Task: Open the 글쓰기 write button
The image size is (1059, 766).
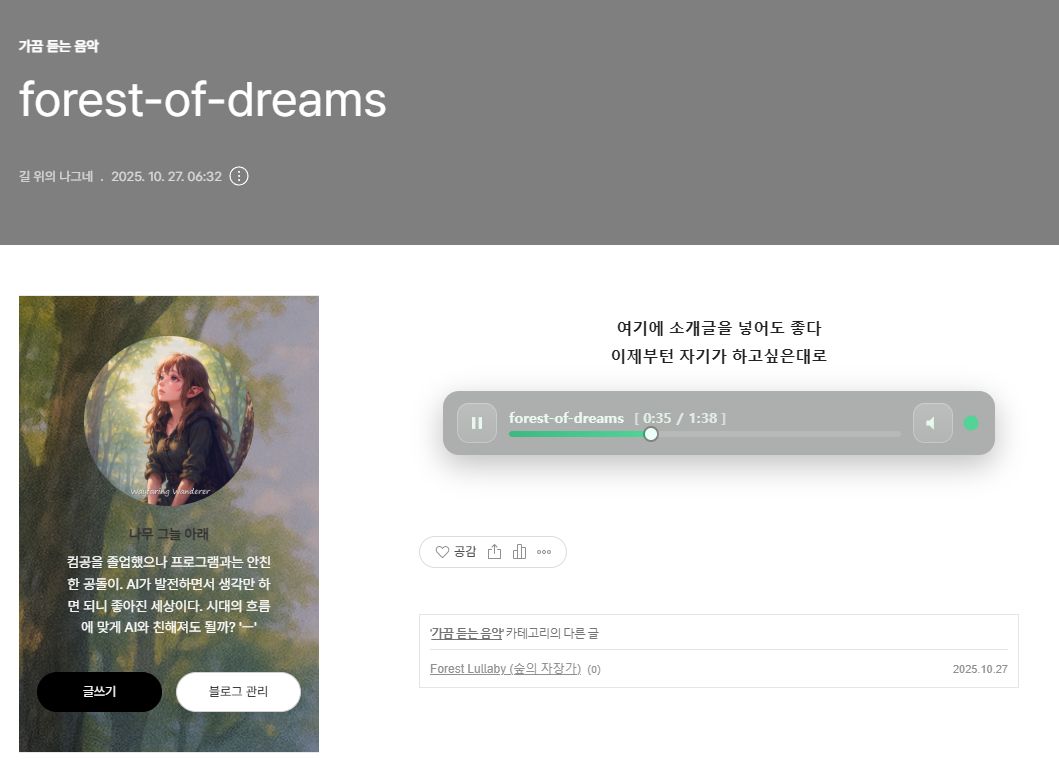Action: (x=99, y=692)
